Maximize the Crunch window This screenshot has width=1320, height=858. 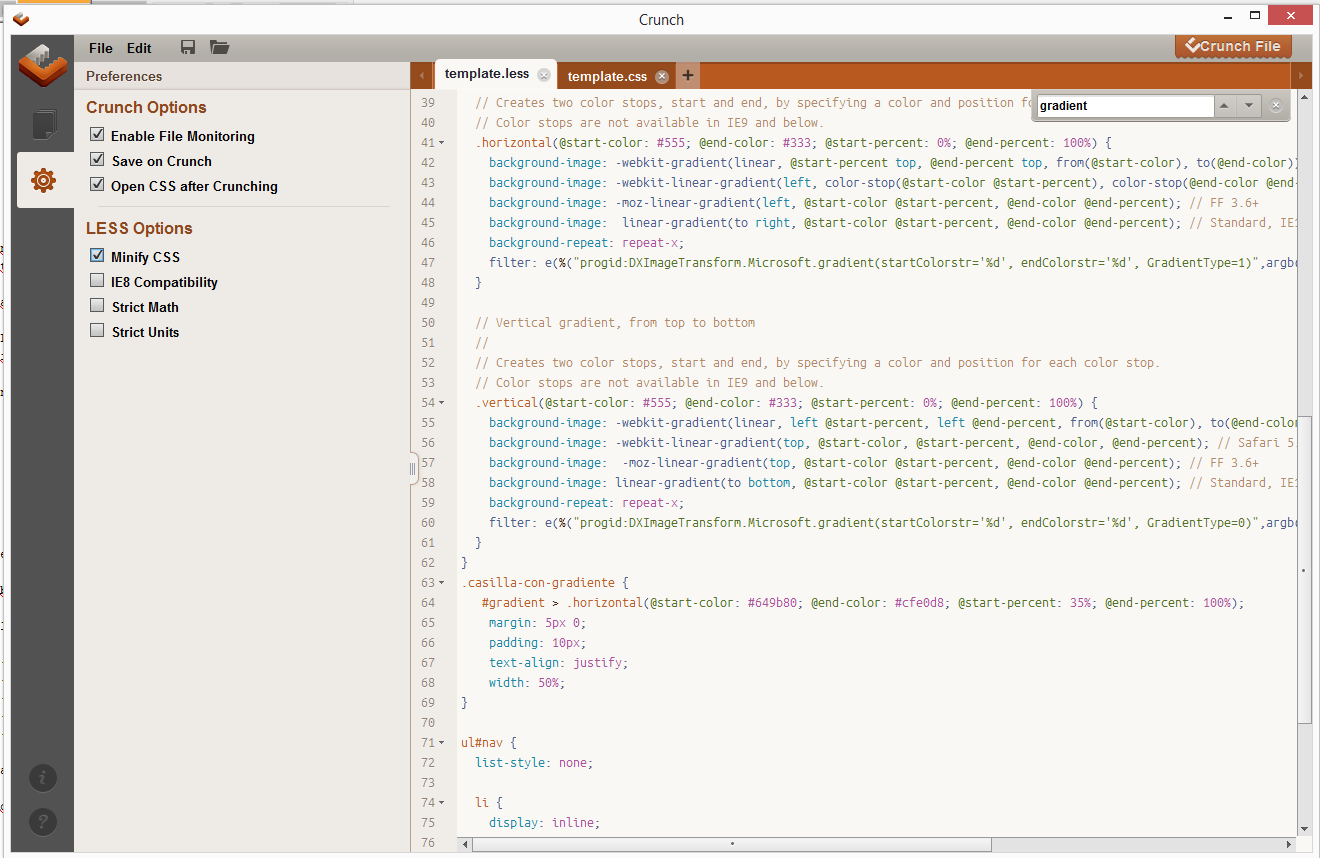[x=1255, y=16]
